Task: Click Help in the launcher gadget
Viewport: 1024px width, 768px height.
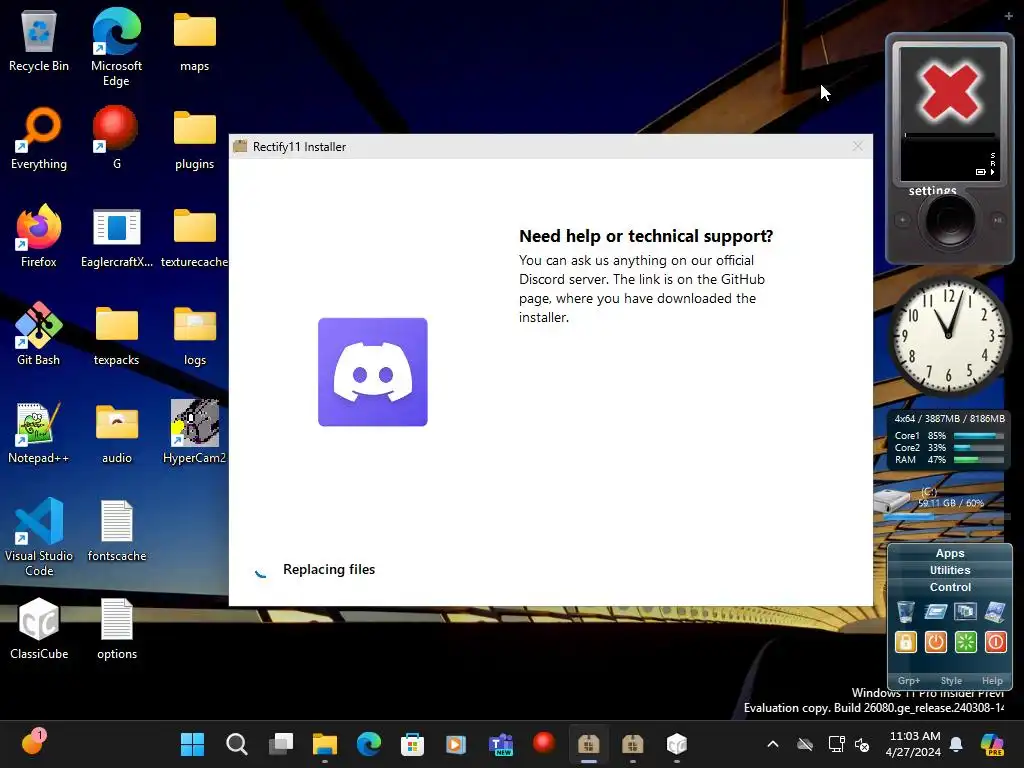Action: 992,680
